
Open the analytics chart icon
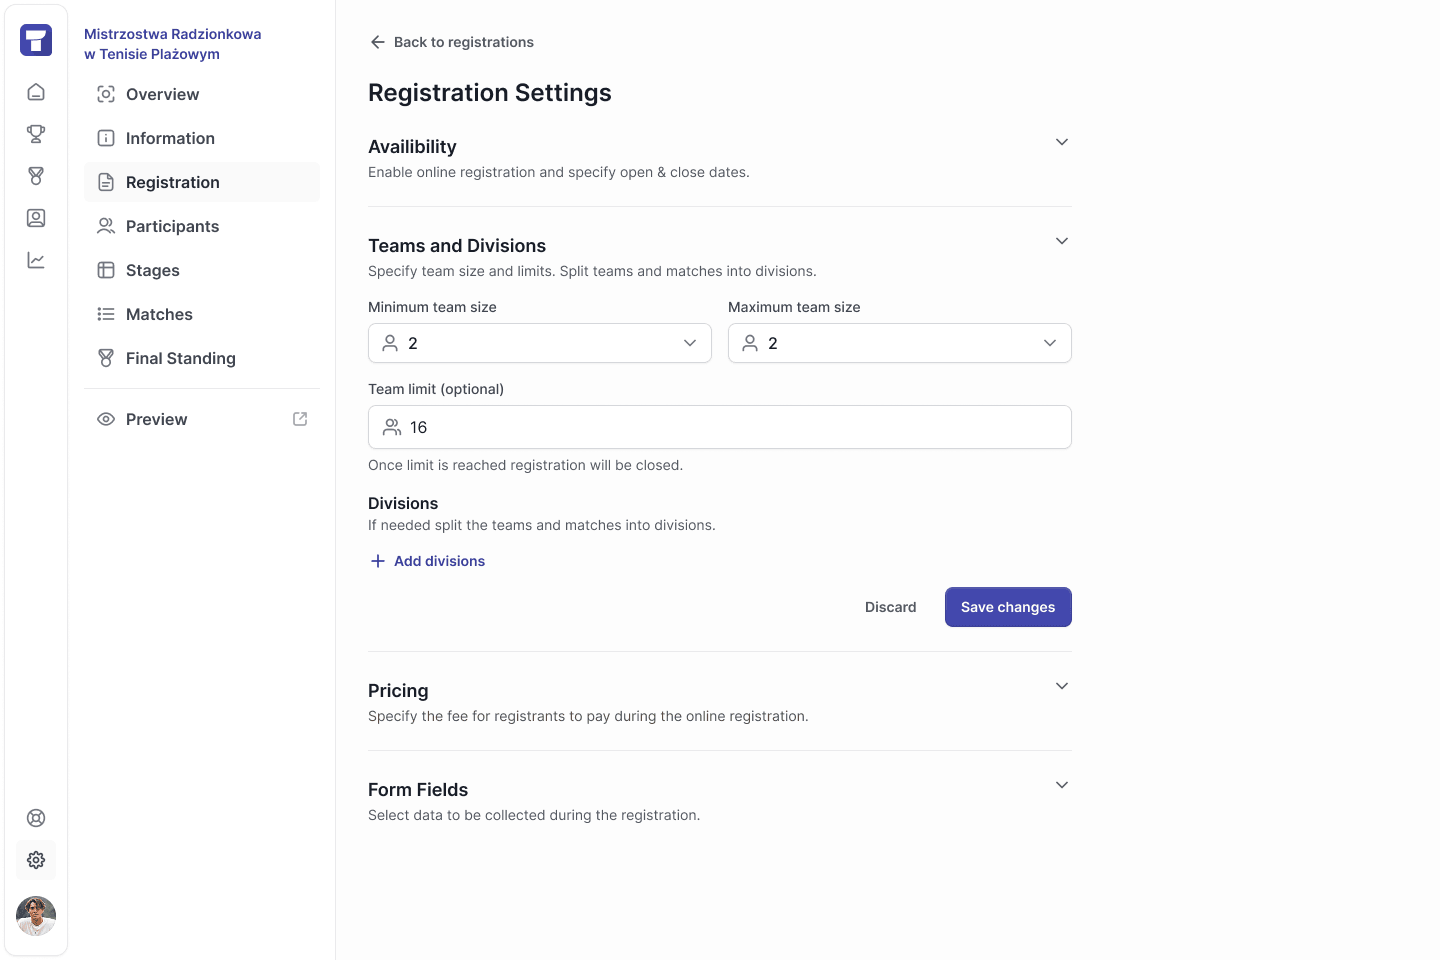tap(36, 260)
